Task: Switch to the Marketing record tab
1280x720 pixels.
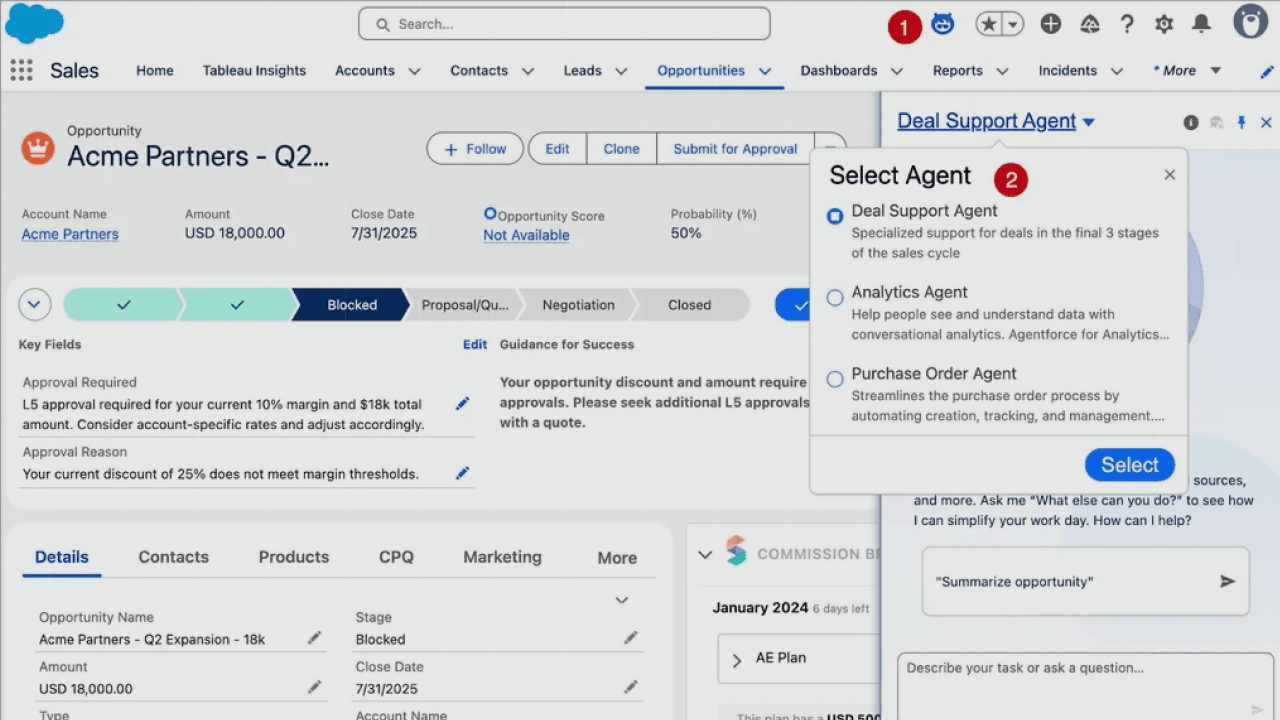Action: tap(502, 557)
